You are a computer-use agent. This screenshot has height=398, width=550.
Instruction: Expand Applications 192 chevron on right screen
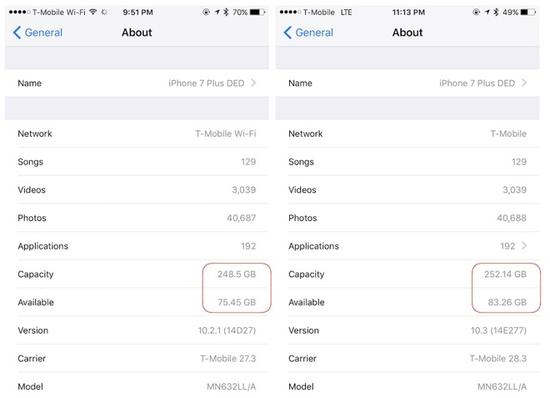tap(524, 245)
